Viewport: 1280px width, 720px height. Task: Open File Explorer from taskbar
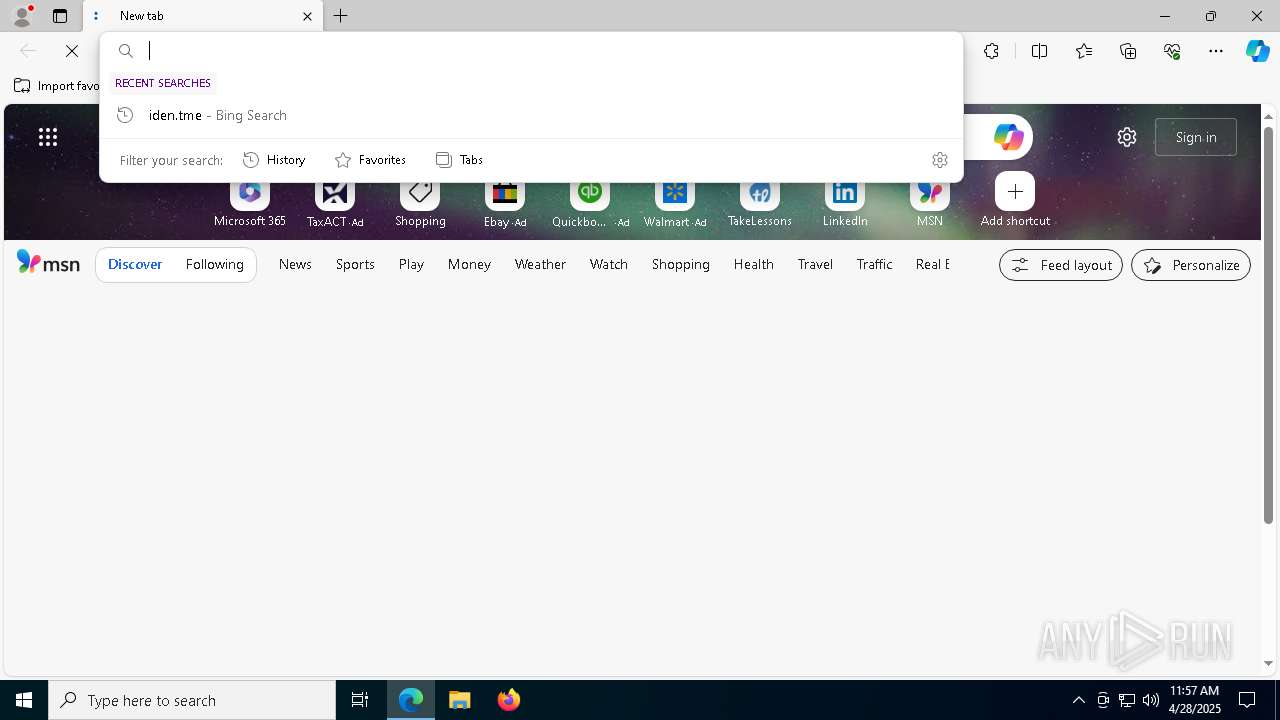click(460, 700)
